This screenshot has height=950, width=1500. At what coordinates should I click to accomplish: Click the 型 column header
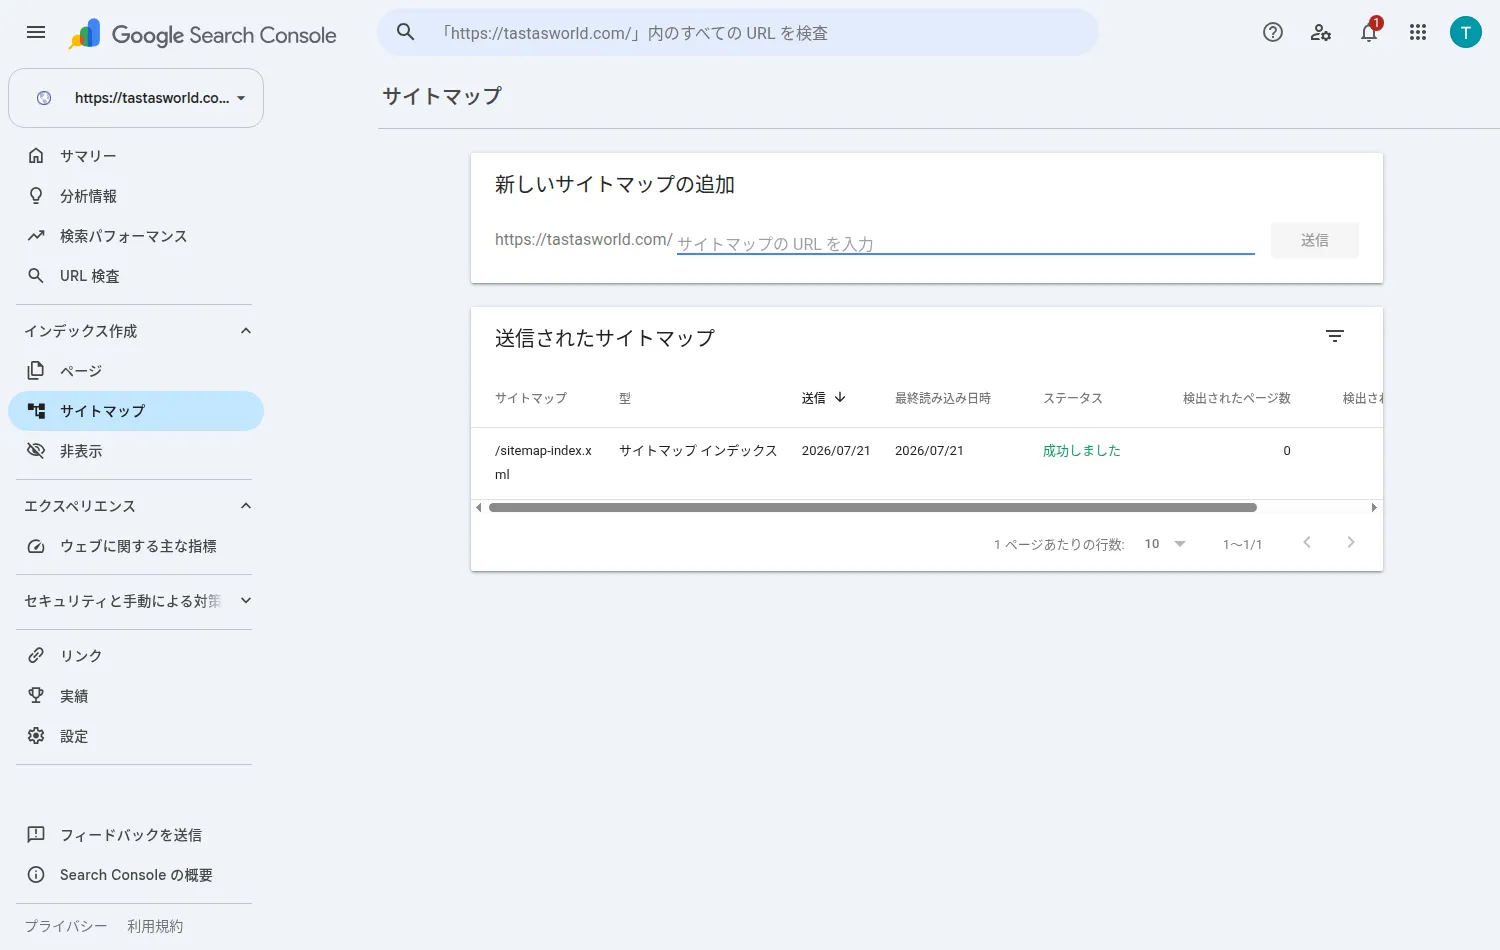[x=625, y=398]
